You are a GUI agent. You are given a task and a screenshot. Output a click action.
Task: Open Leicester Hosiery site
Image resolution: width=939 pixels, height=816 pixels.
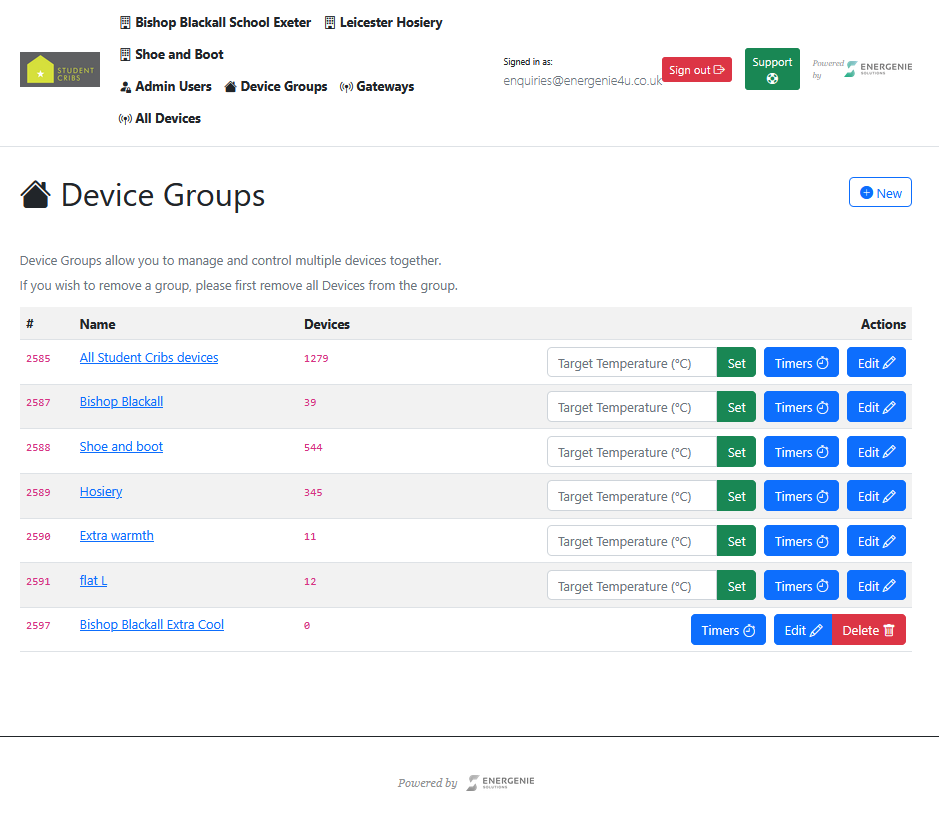point(383,23)
